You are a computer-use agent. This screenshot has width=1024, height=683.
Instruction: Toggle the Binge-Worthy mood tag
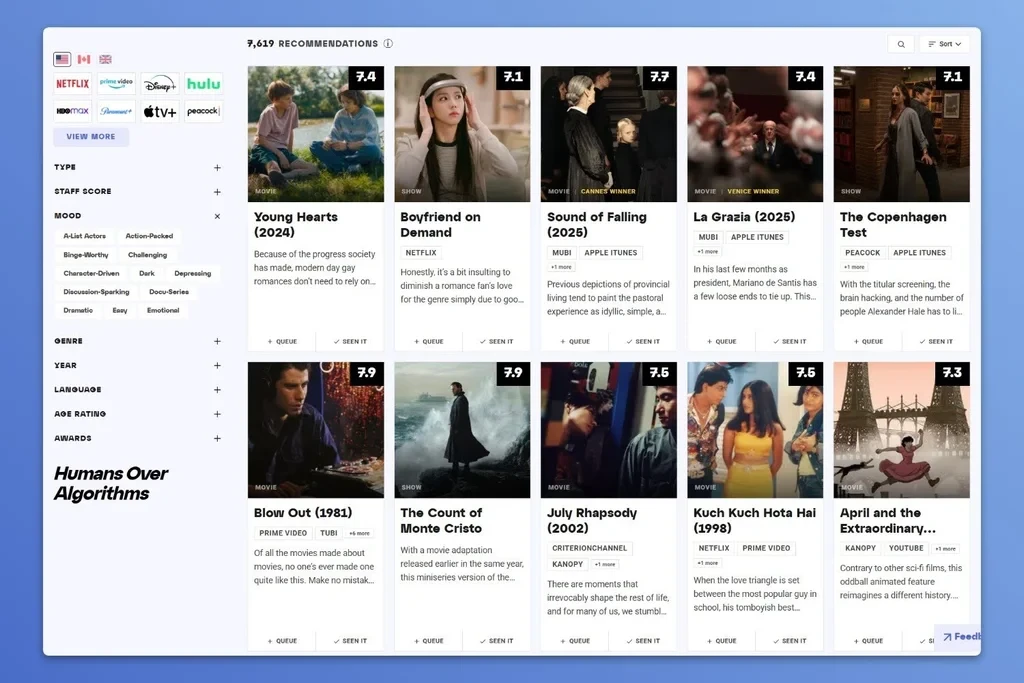(86, 255)
